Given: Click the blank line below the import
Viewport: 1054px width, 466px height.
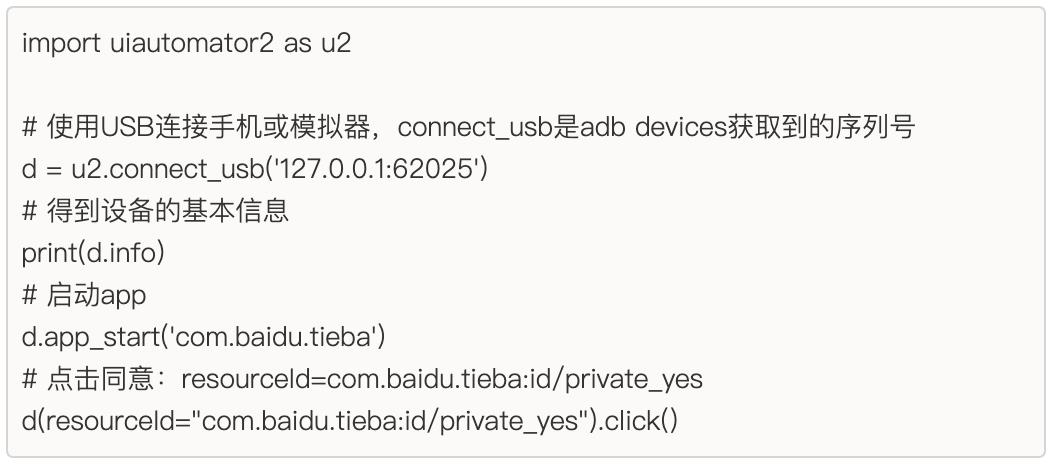Looking at the screenshot, I should pos(526,85).
